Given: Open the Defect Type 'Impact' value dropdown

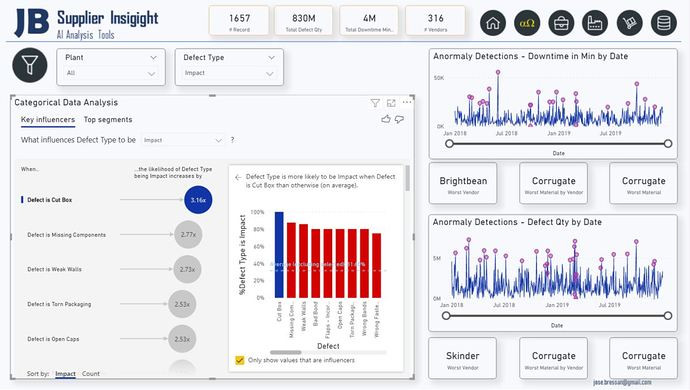Looking at the screenshot, I should point(229,74).
